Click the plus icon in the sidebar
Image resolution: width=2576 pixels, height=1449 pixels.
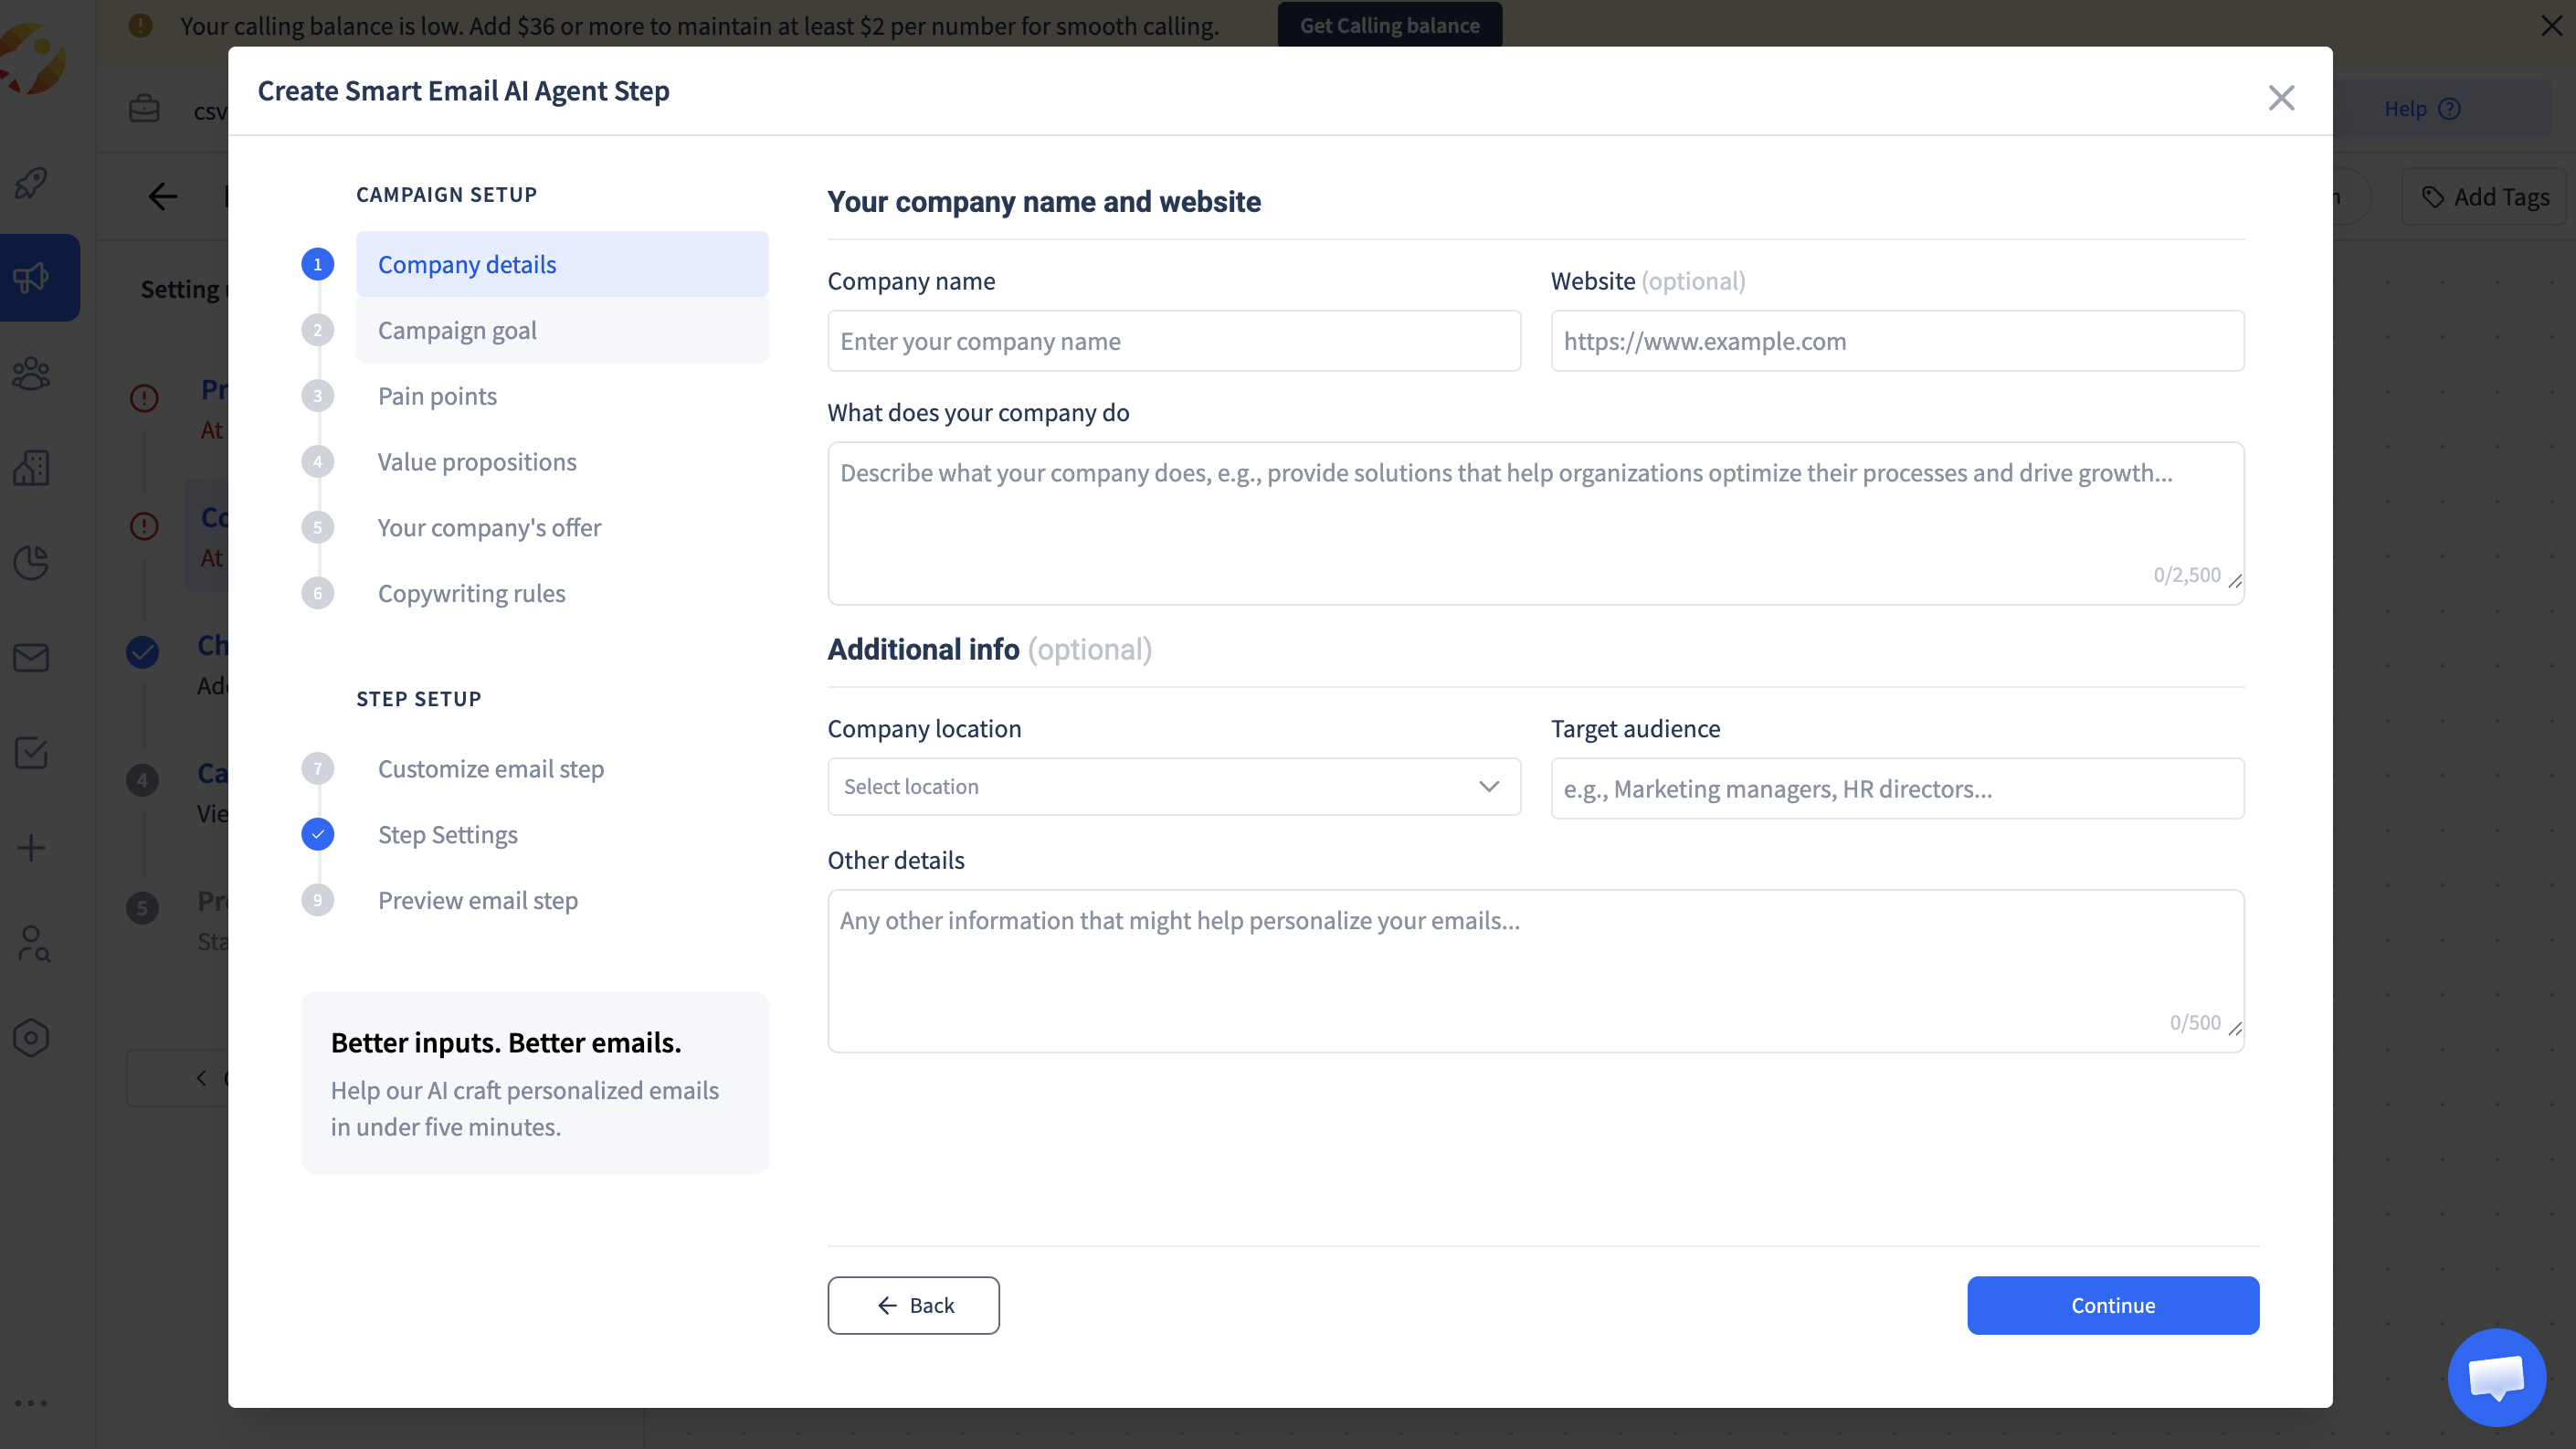pyautogui.click(x=32, y=848)
